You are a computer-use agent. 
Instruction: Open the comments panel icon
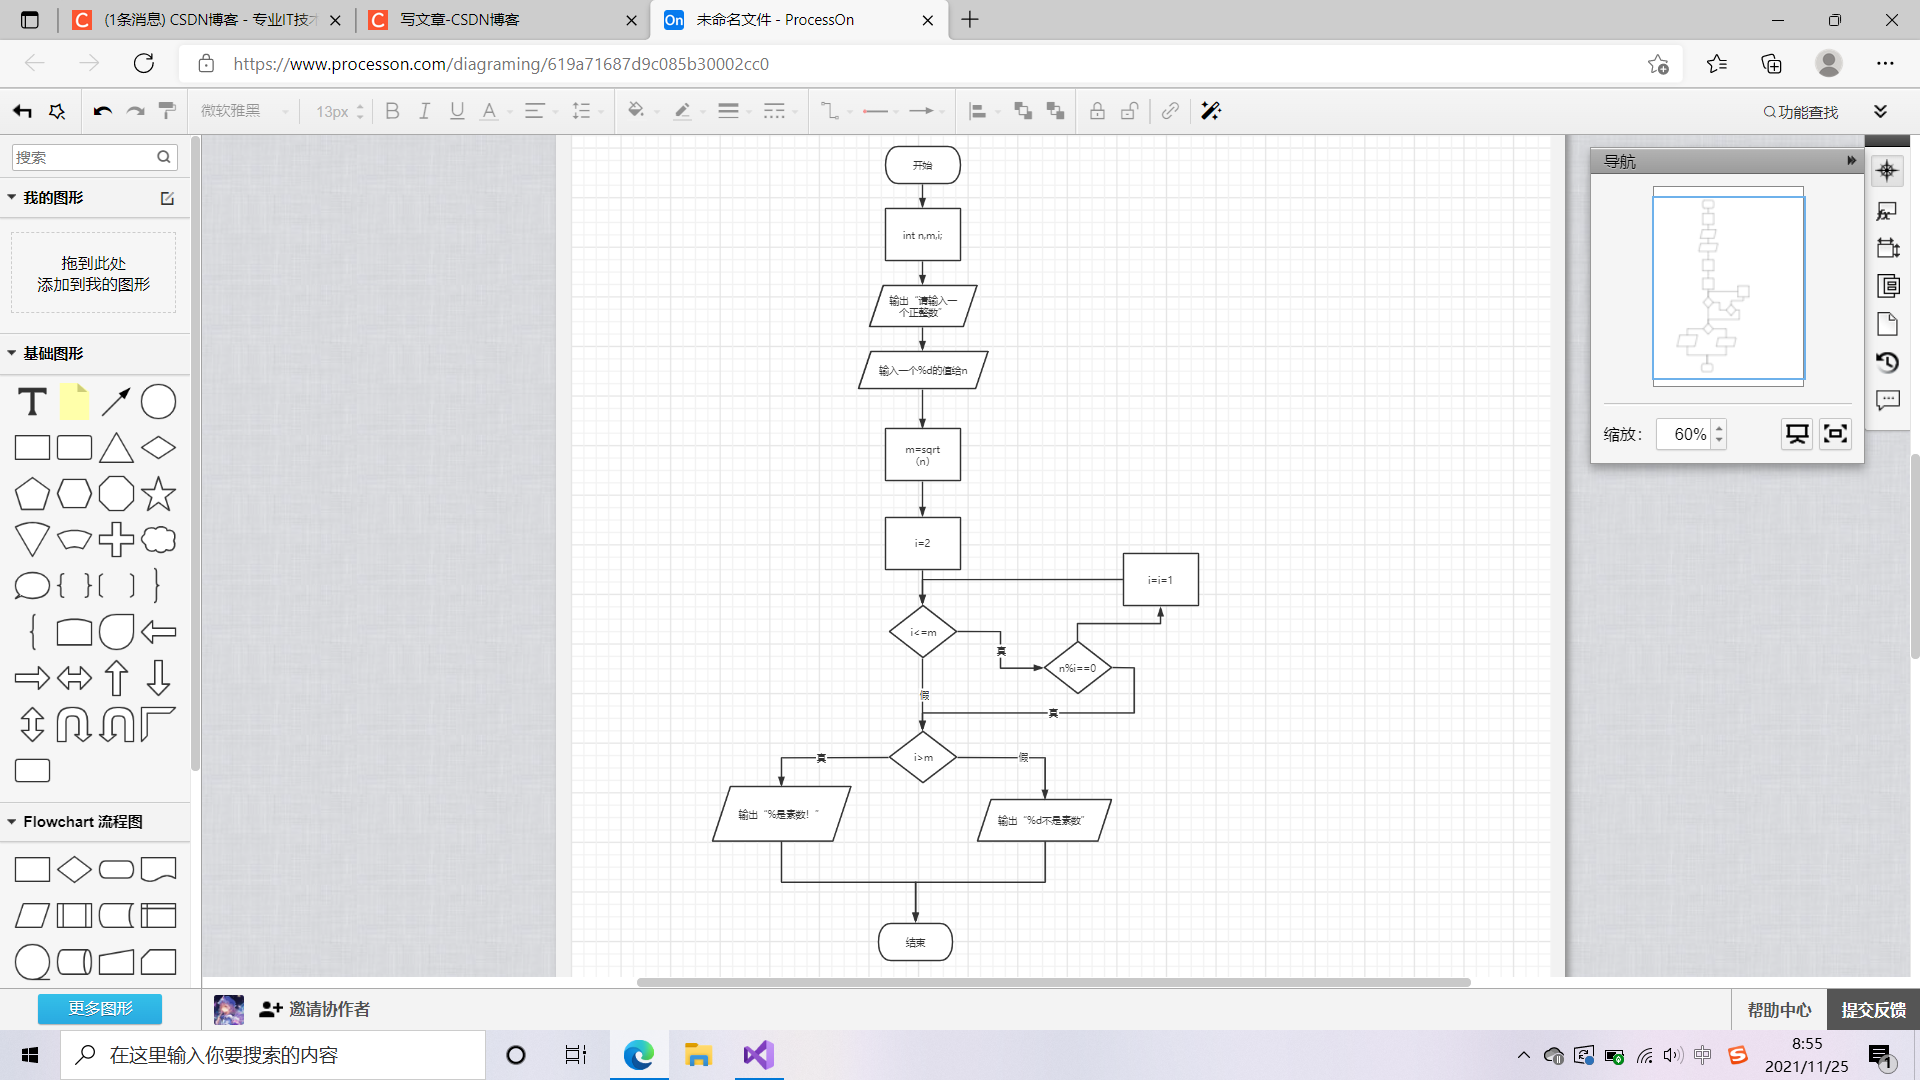click(1887, 400)
